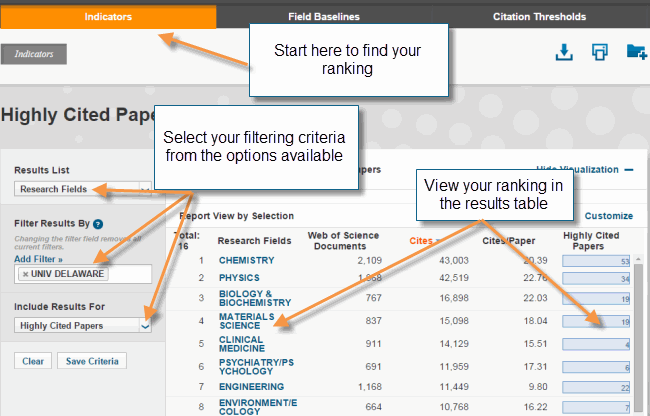
Task: Download the results with the download icon
Action: 564,52
